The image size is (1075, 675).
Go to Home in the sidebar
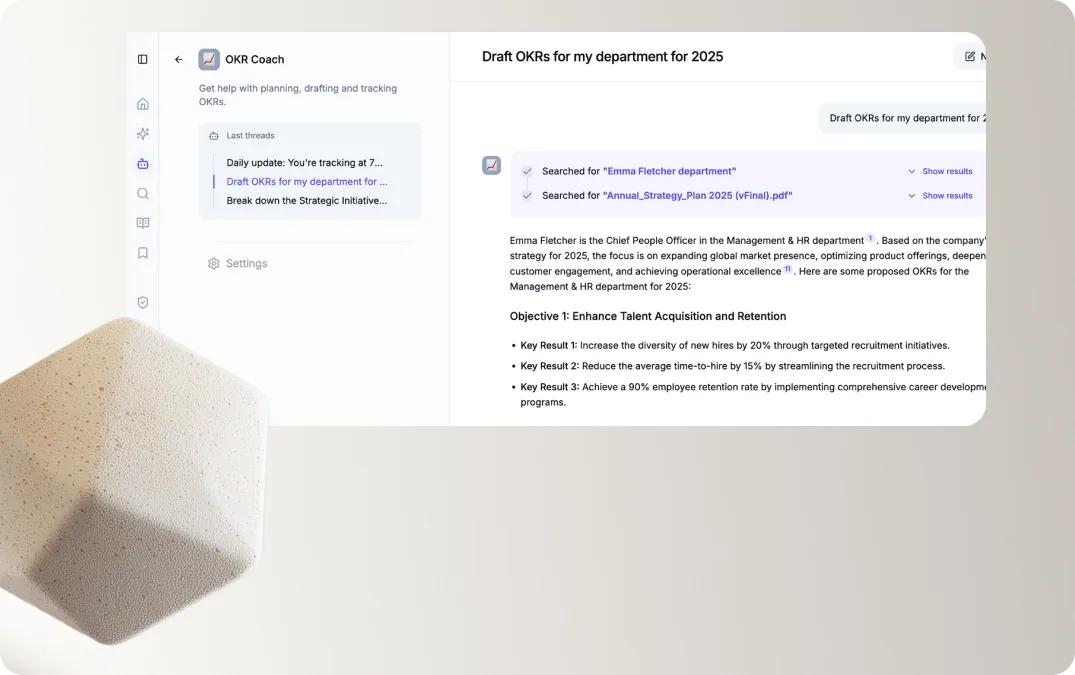click(x=143, y=104)
